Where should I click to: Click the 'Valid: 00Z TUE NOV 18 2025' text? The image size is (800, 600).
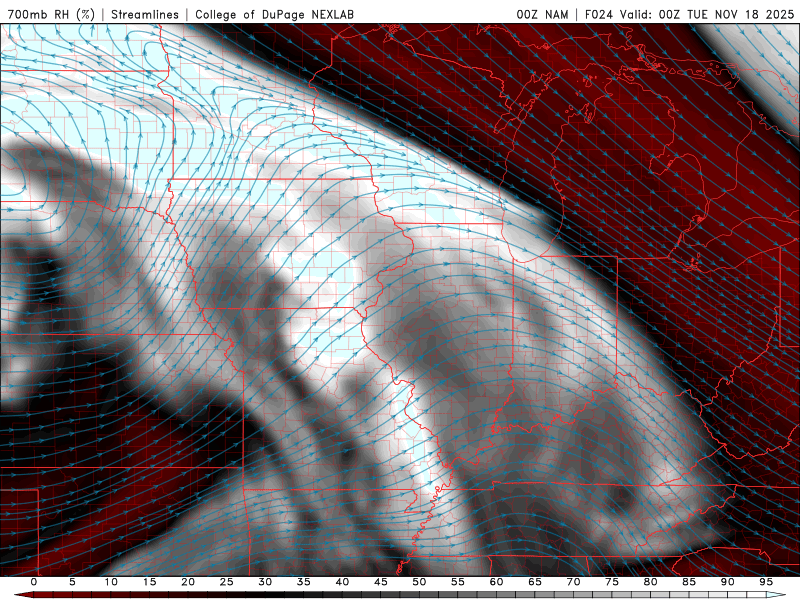[708, 14]
